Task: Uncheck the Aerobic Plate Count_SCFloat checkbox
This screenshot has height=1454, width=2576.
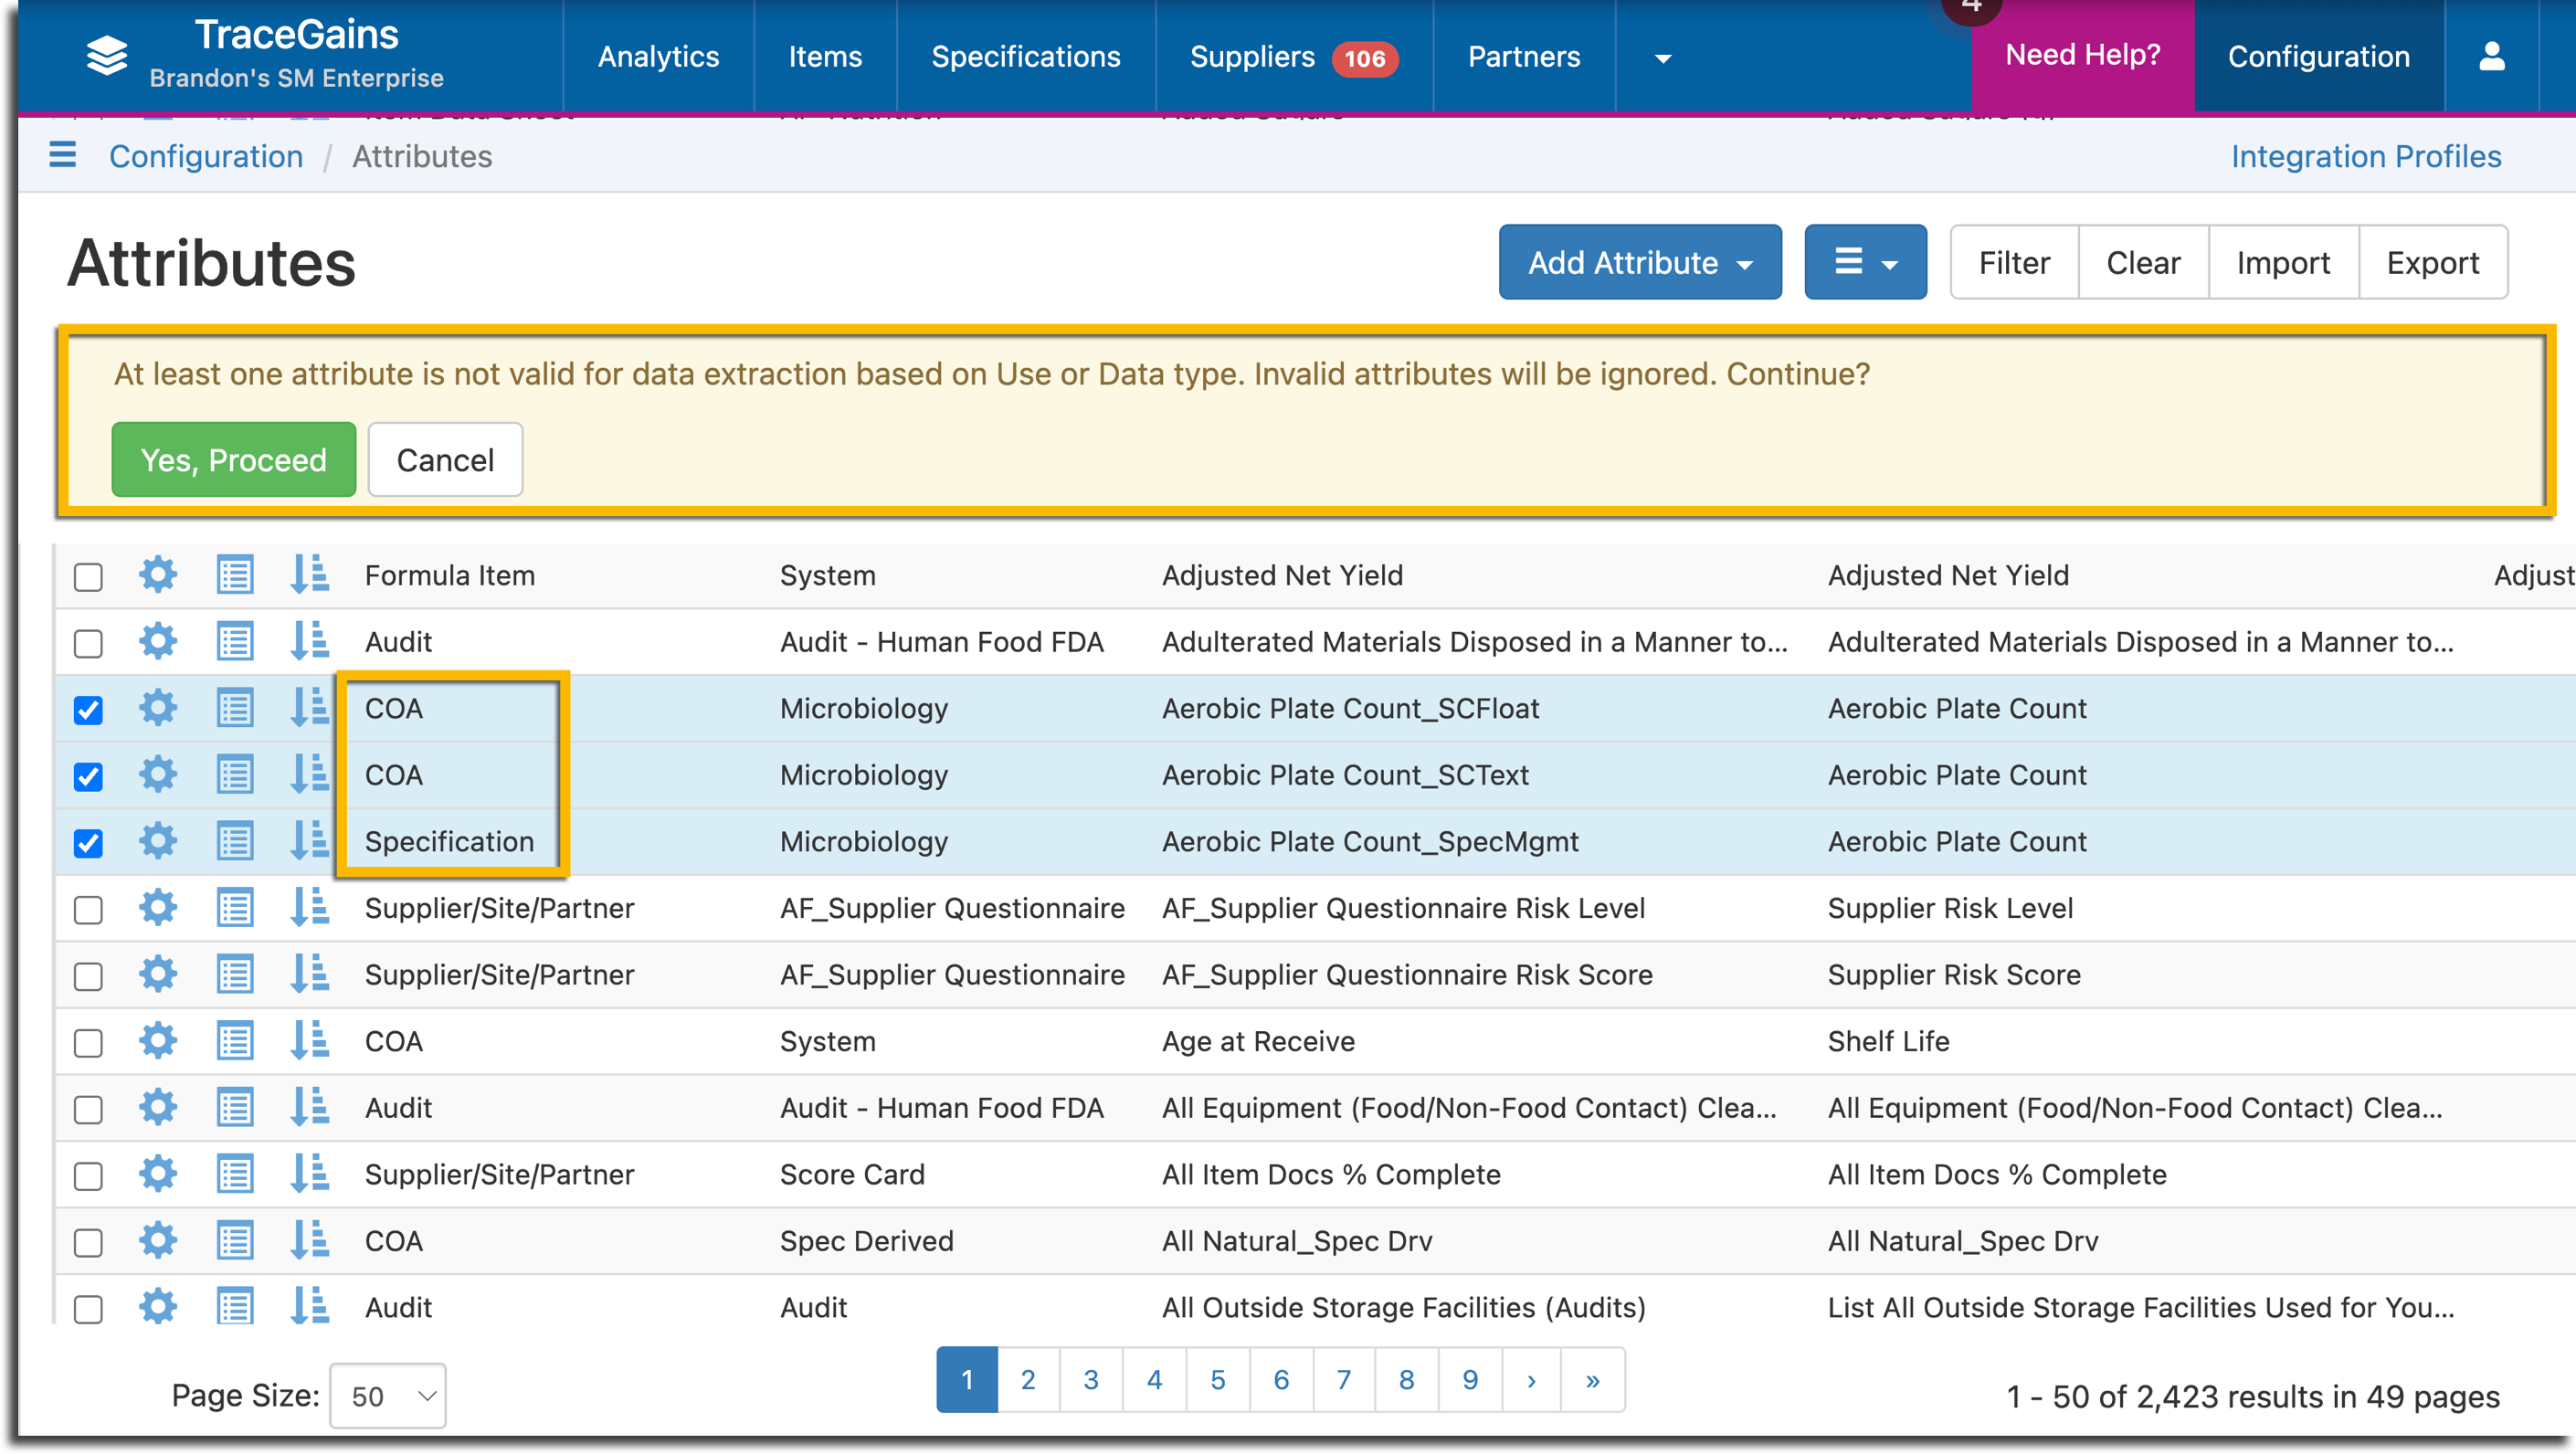Action: pyautogui.click(x=88, y=710)
